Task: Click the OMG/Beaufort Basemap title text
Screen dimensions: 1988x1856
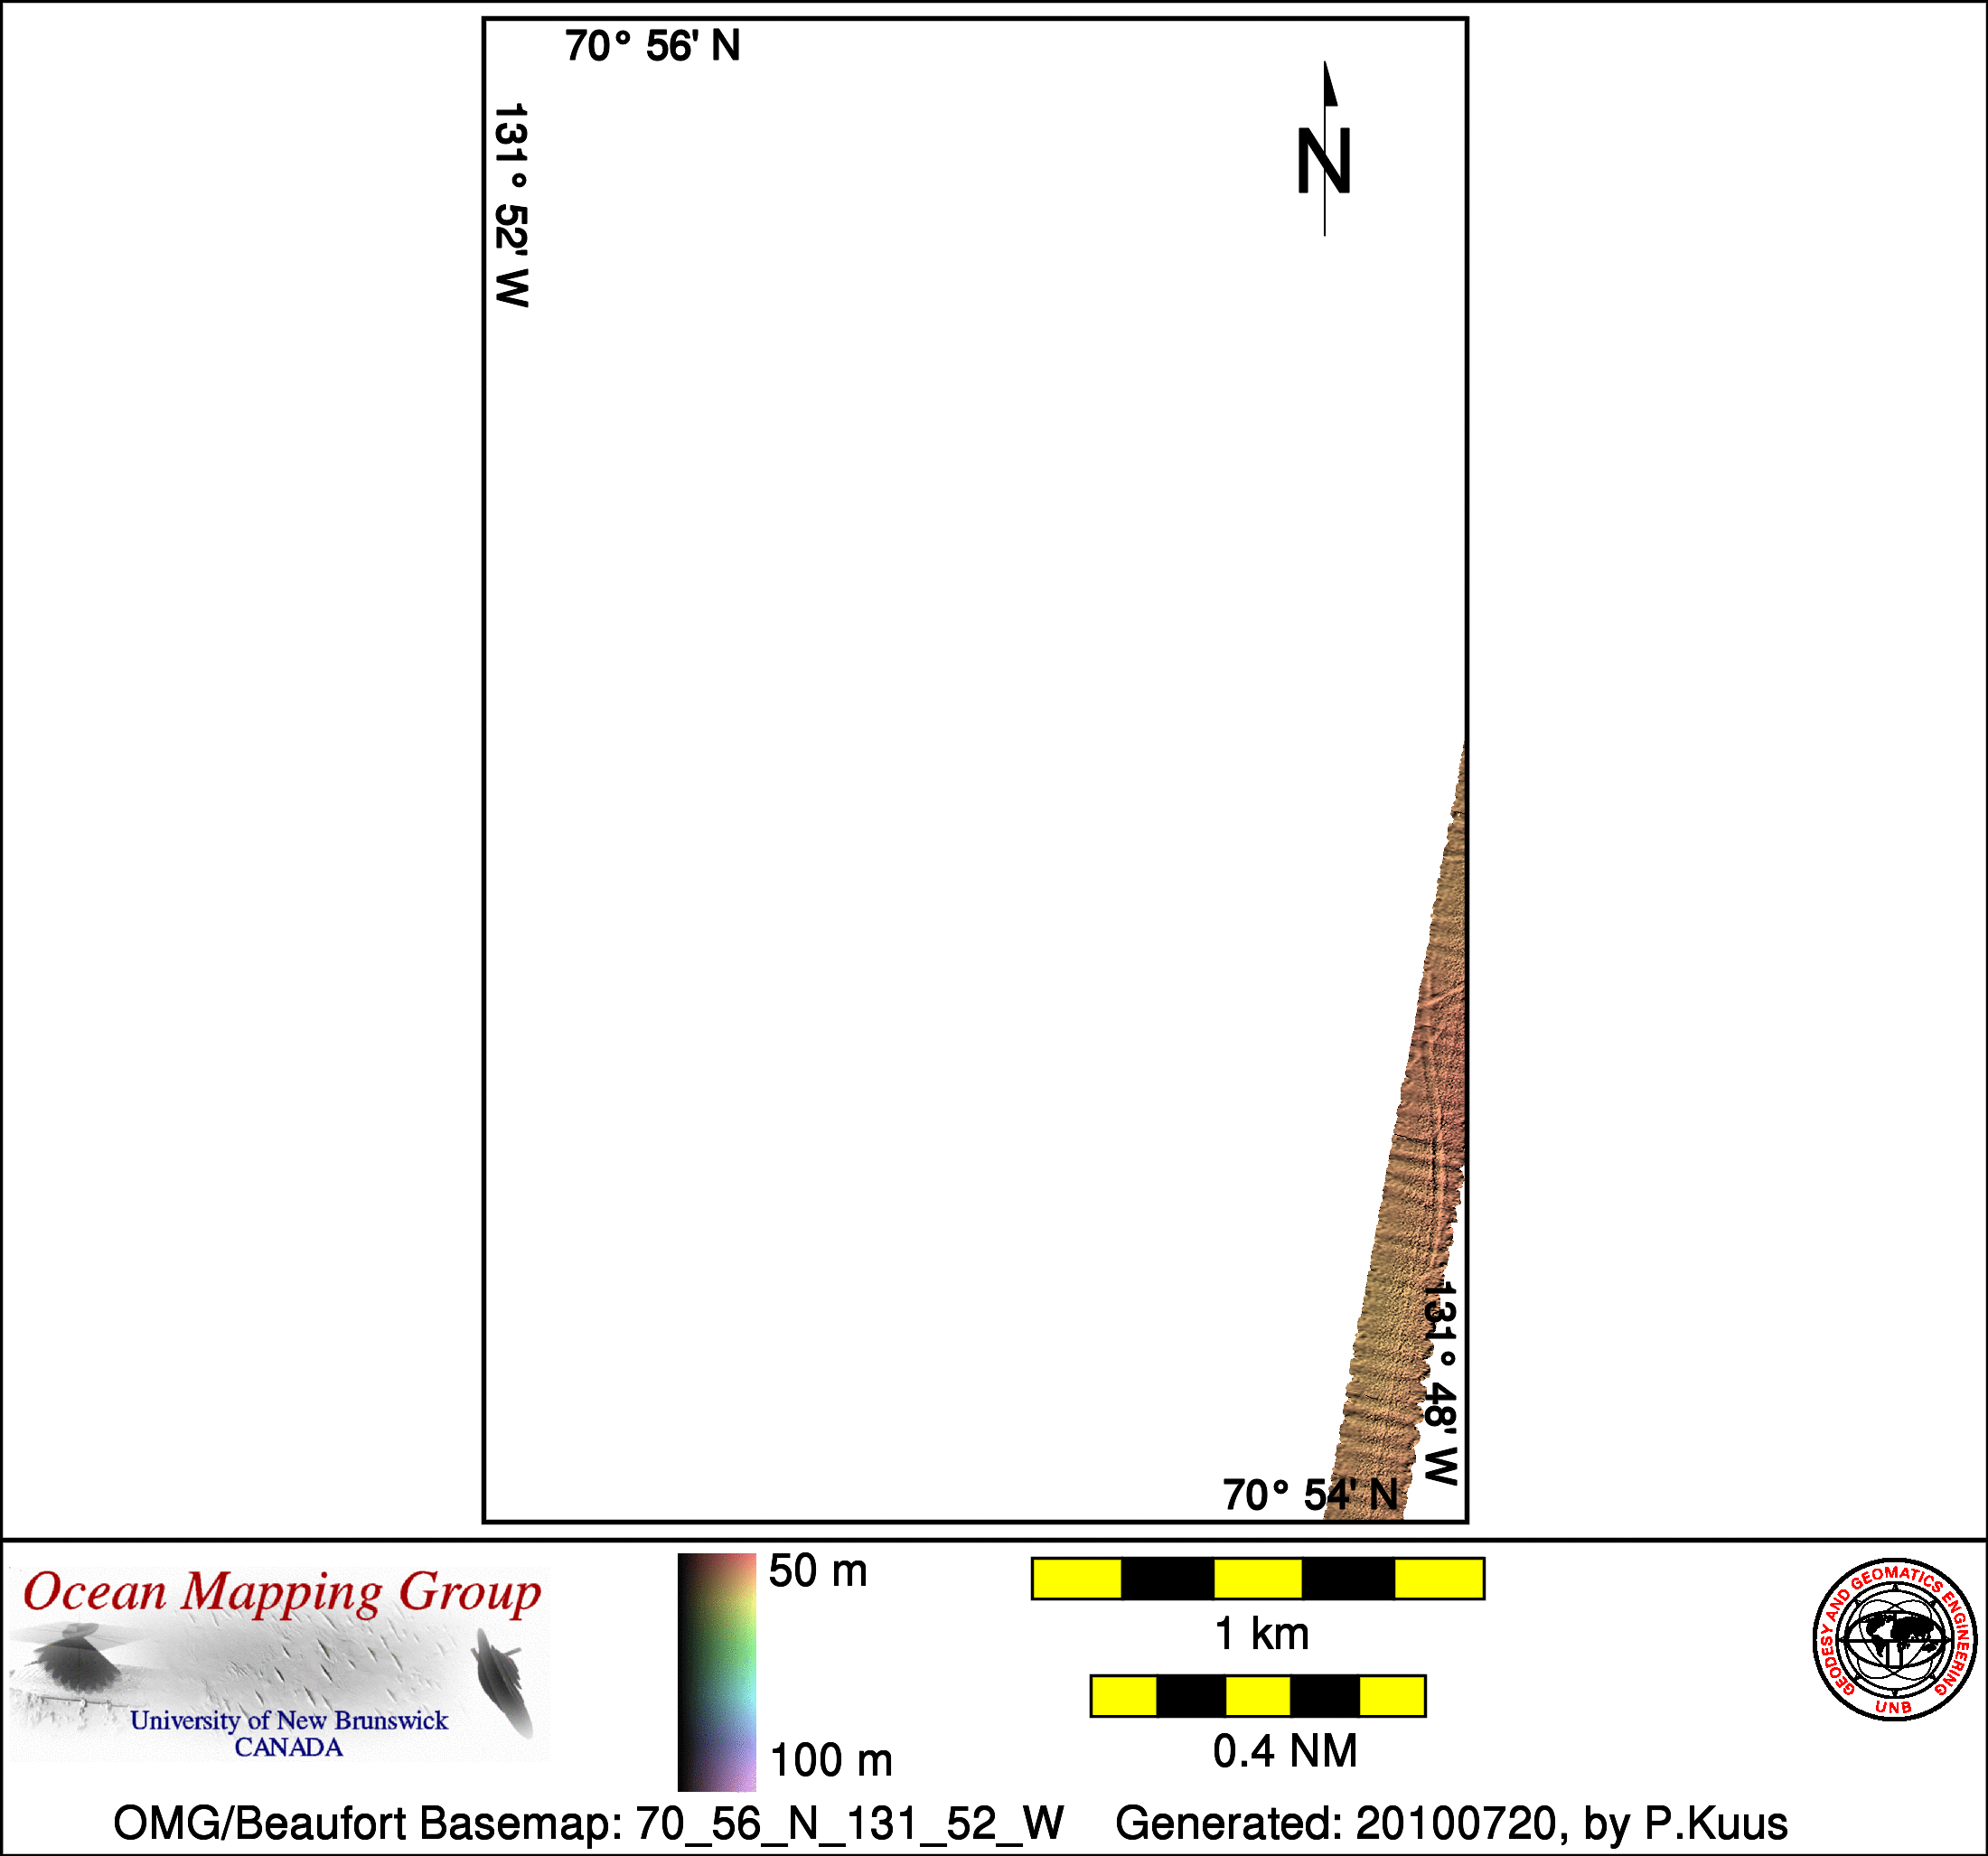Action: click(x=588, y=1823)
